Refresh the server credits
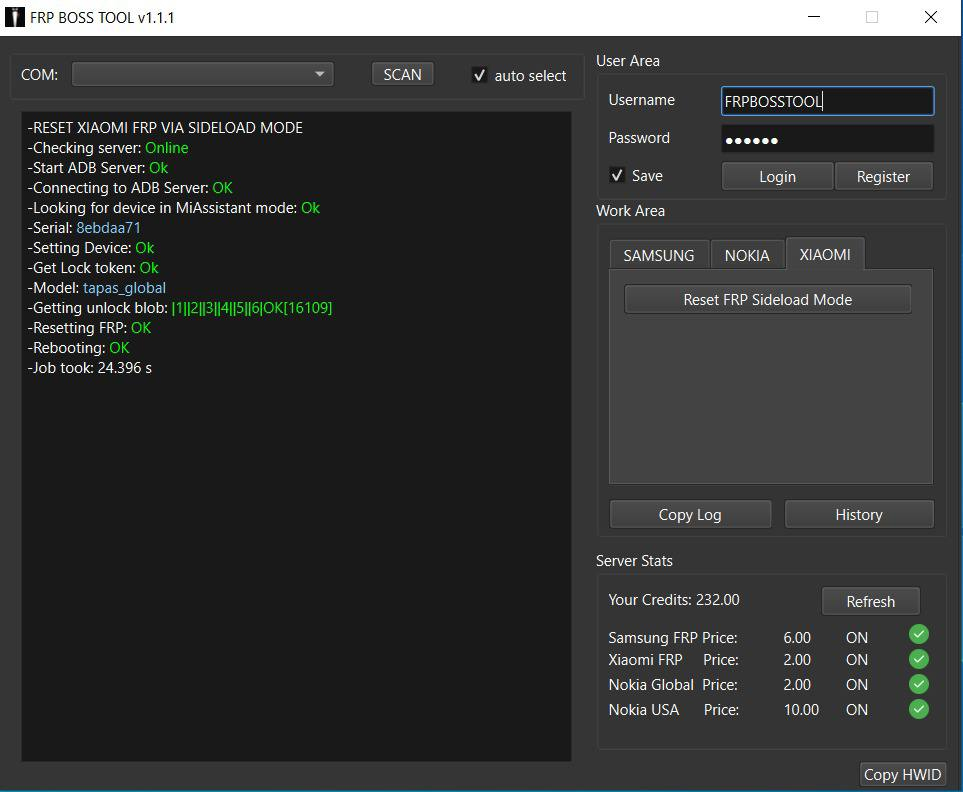Viewport: 963px width, 792px height. tap(870, 601)
